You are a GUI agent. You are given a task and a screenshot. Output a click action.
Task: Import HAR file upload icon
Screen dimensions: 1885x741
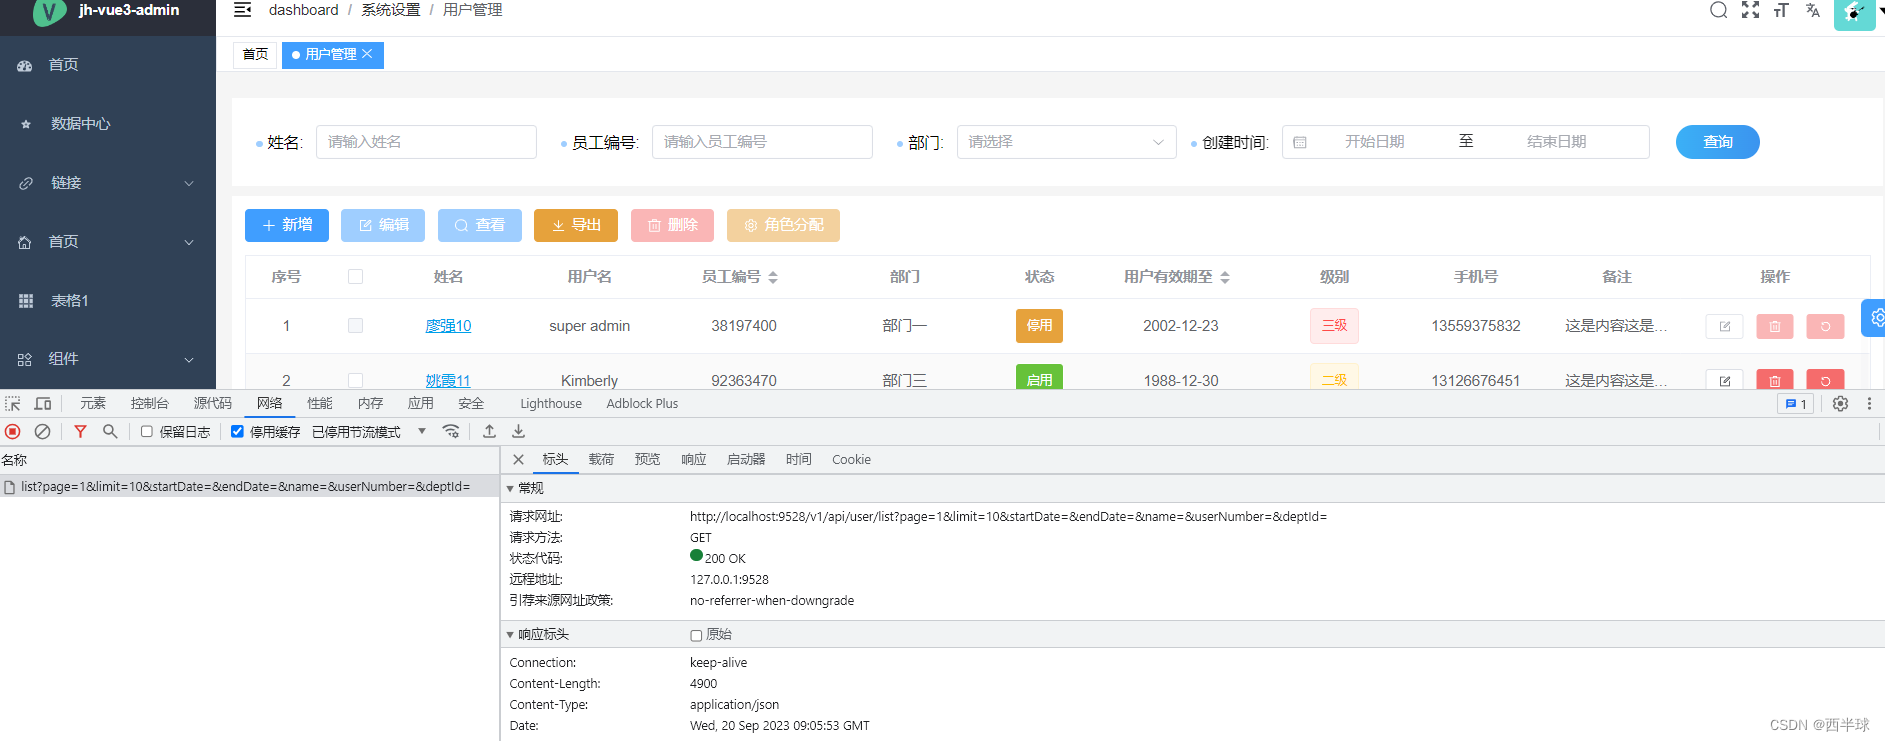[489, 432]
